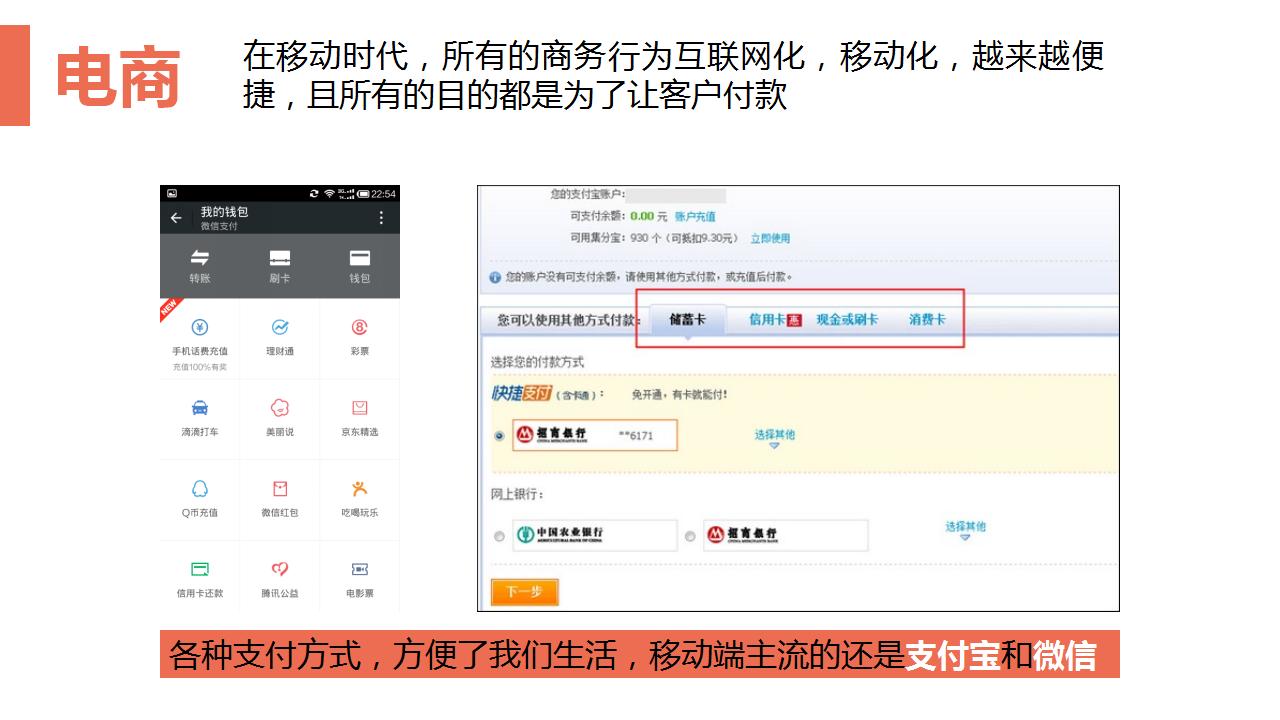
Task: Open the three-dot overflow menu in wallet
Action: (380, 218)
